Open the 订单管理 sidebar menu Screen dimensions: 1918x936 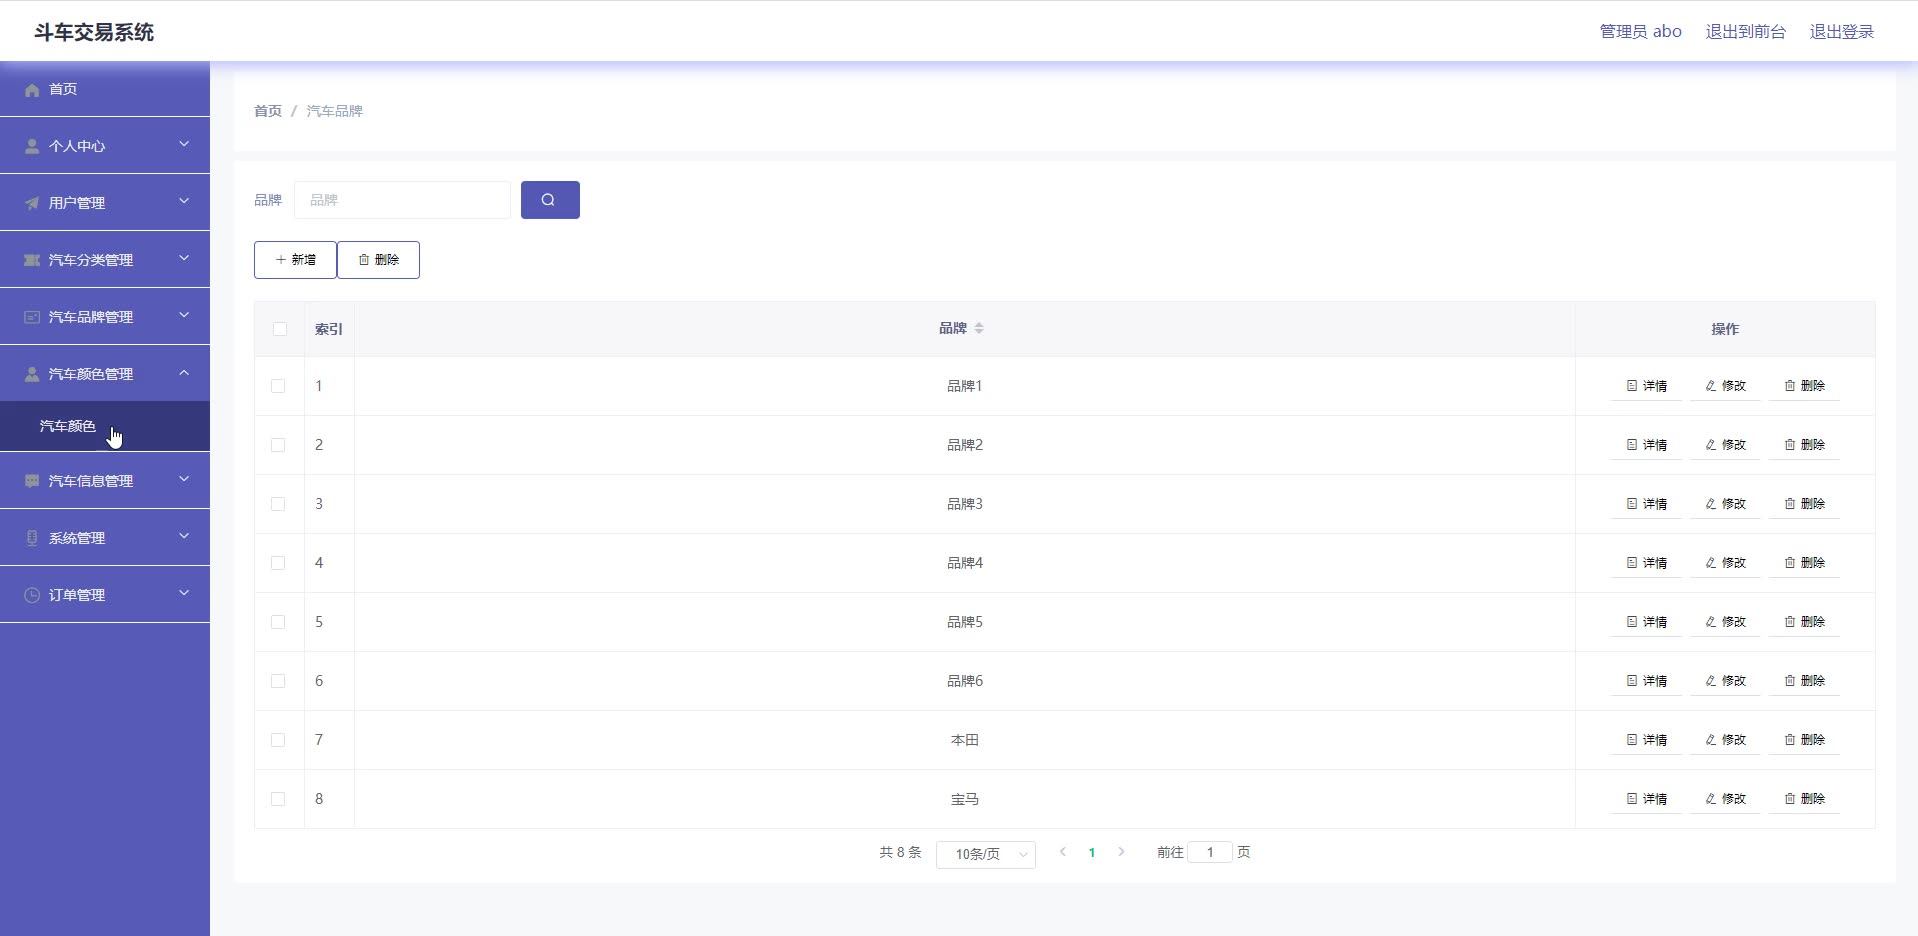point(105,594)
